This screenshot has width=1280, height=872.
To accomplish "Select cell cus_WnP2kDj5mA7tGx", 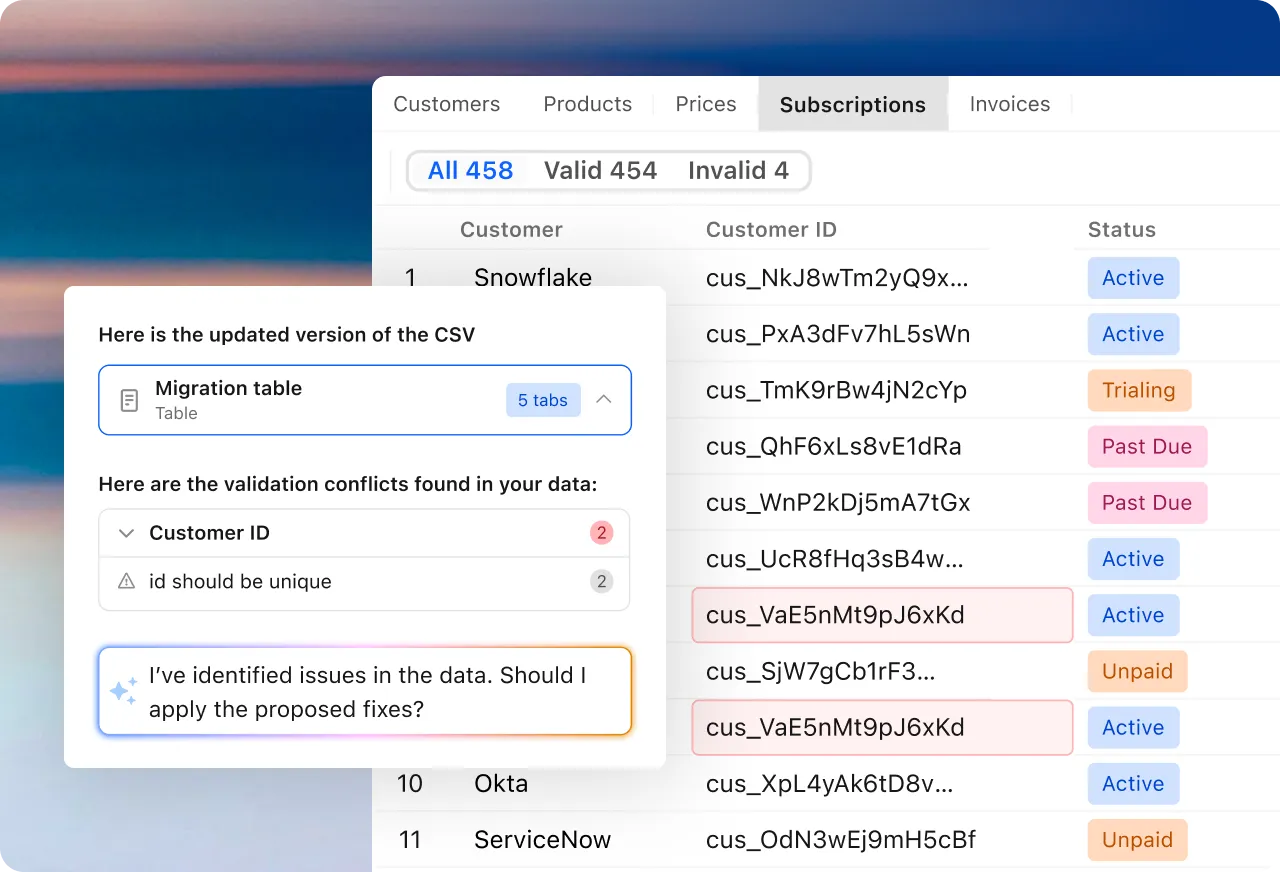I will 838,502.
